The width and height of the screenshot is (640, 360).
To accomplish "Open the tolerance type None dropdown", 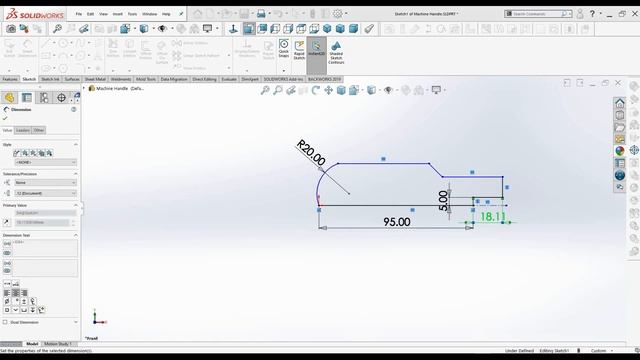I will [x=45, y=182].
